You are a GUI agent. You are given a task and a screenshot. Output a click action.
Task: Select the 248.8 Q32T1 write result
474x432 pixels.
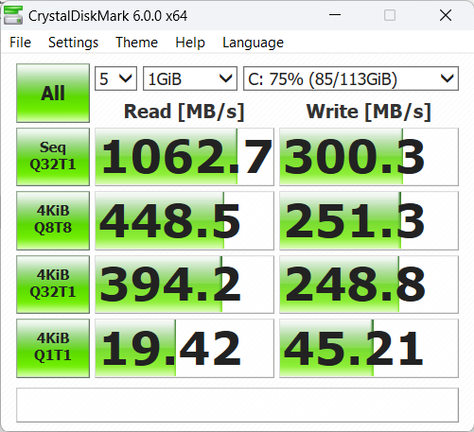369,284
